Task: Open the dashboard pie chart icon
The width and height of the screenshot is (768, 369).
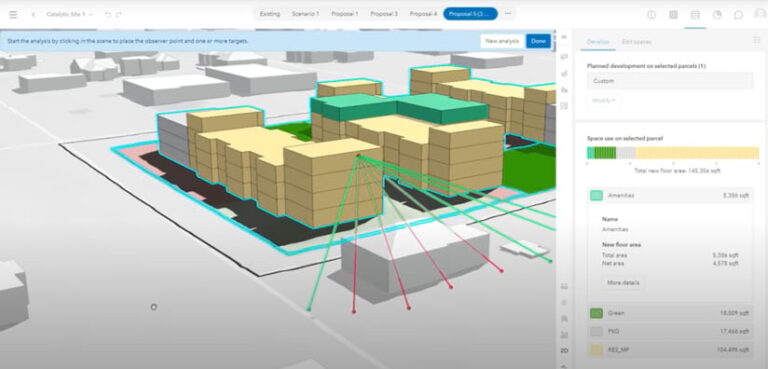Action: click(x=717, y=15)
